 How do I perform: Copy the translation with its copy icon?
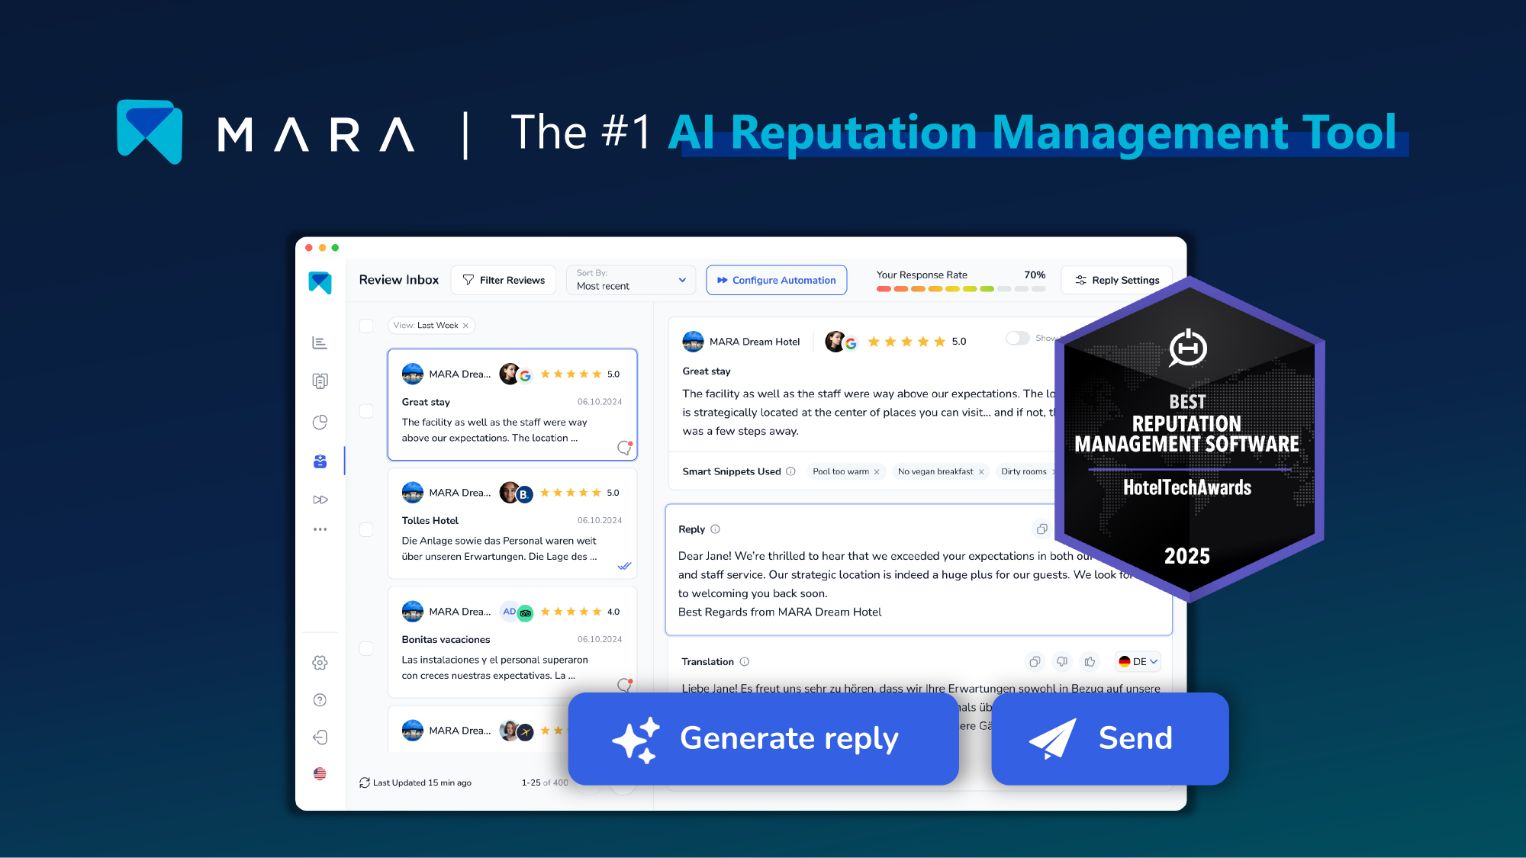click(x=1035, y=662)
